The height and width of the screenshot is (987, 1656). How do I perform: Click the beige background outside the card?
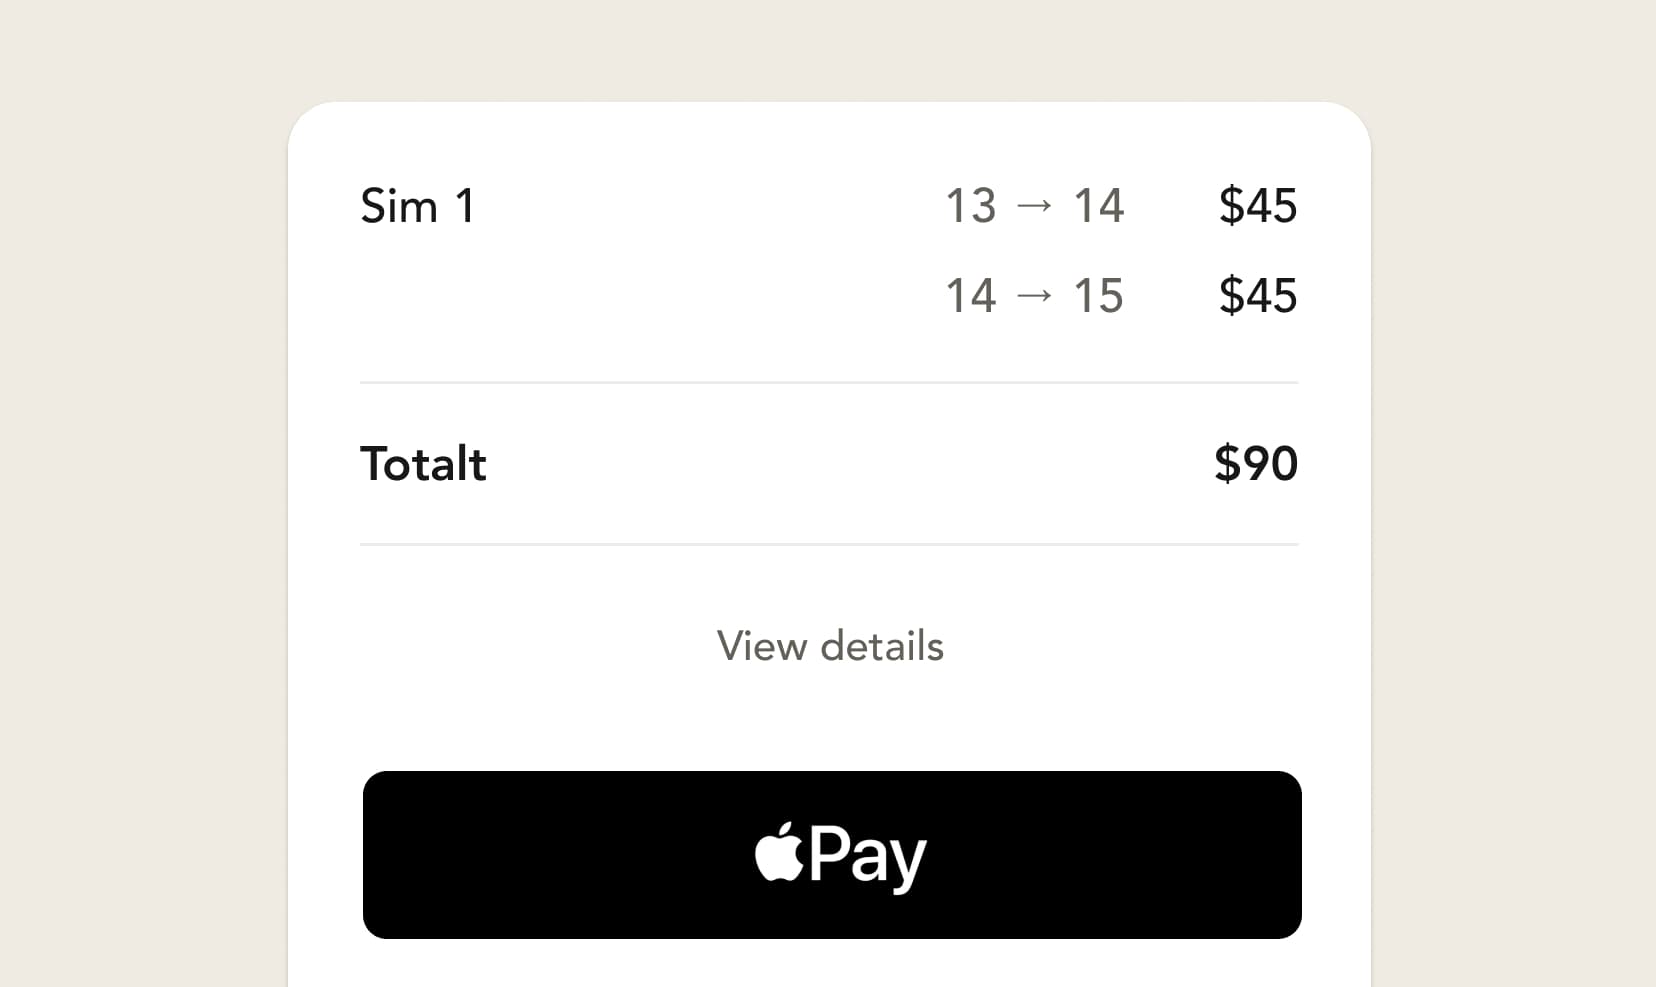point(140,500)
